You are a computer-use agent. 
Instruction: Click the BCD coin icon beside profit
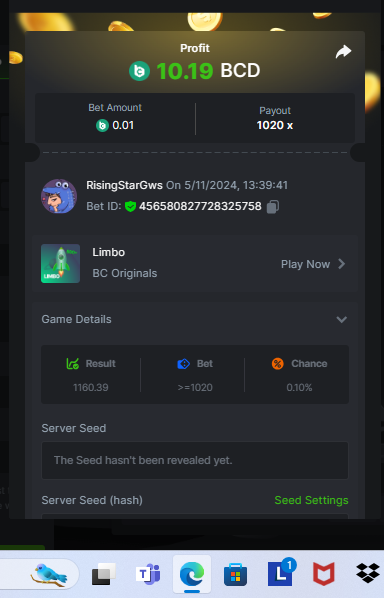140,71
